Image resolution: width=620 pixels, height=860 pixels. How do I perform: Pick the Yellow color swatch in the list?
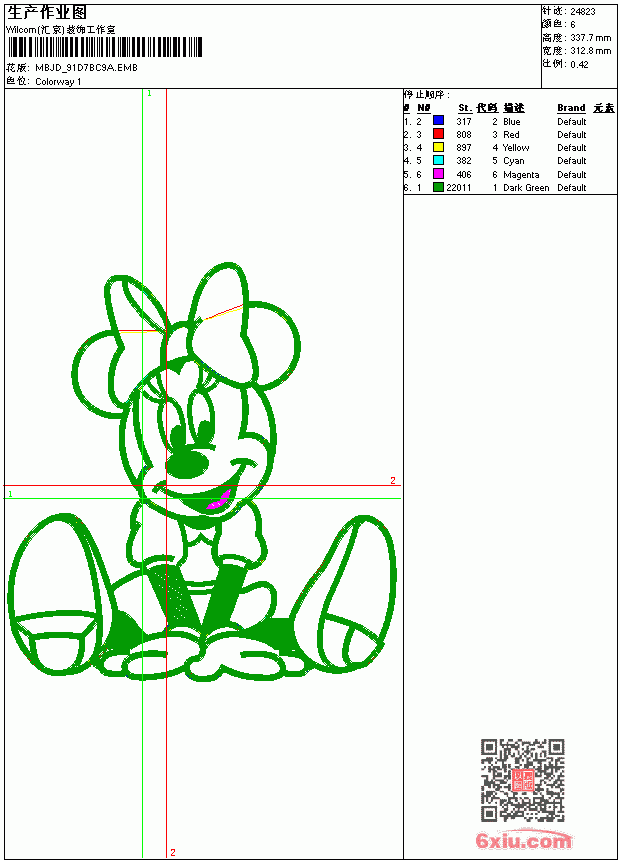(x=438, y=147)
